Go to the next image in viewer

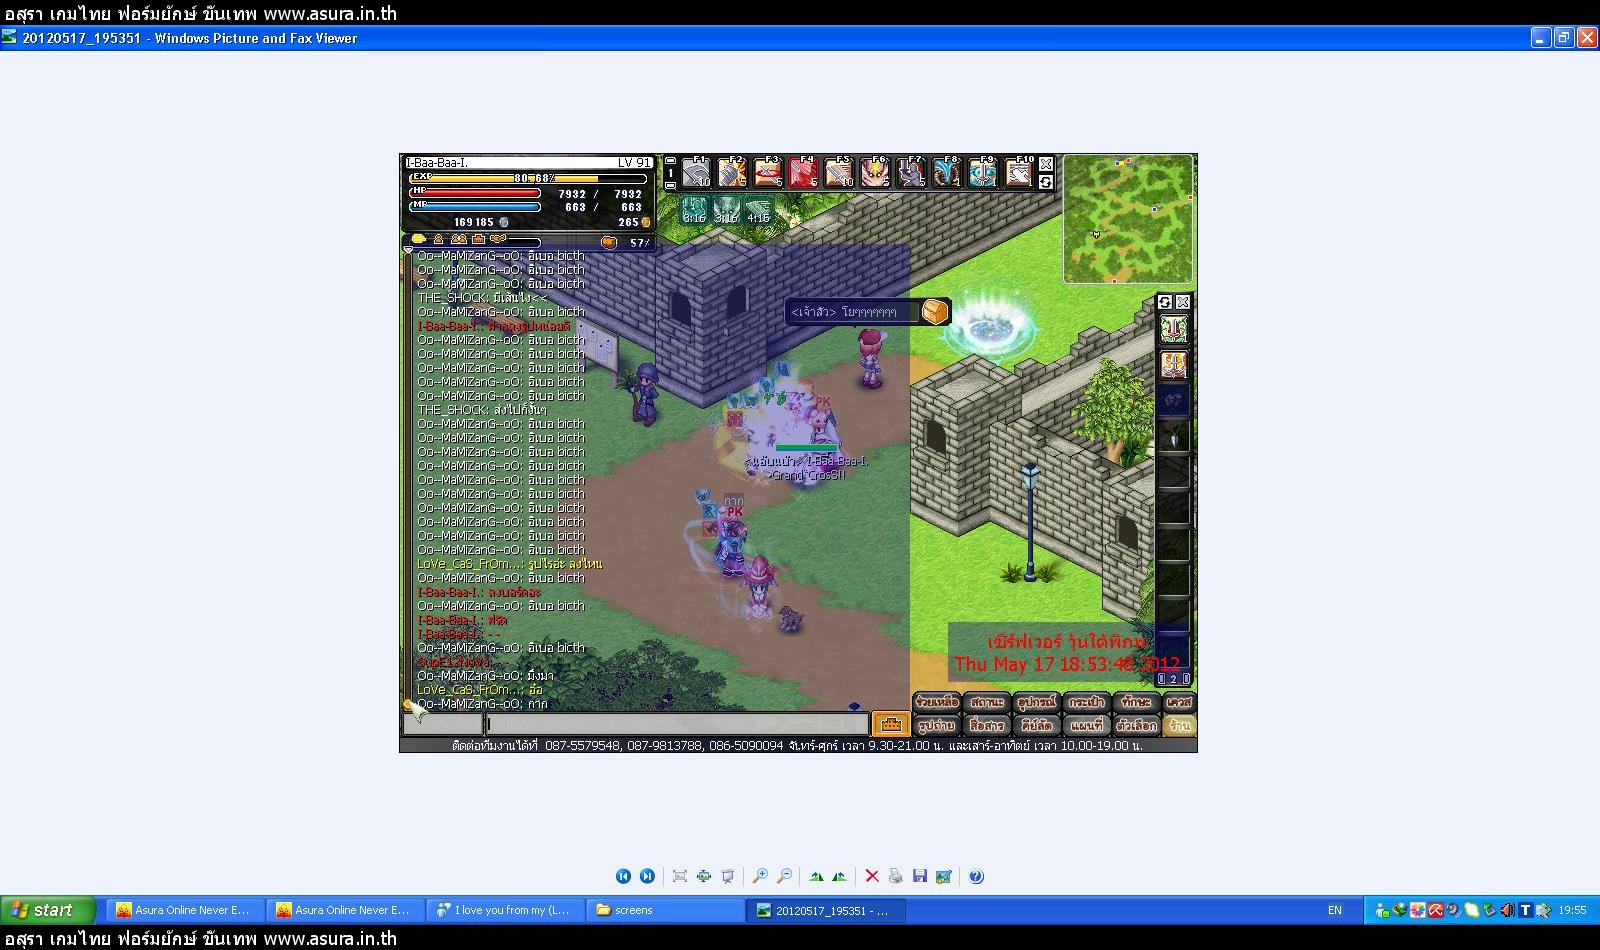coord(647,876)
